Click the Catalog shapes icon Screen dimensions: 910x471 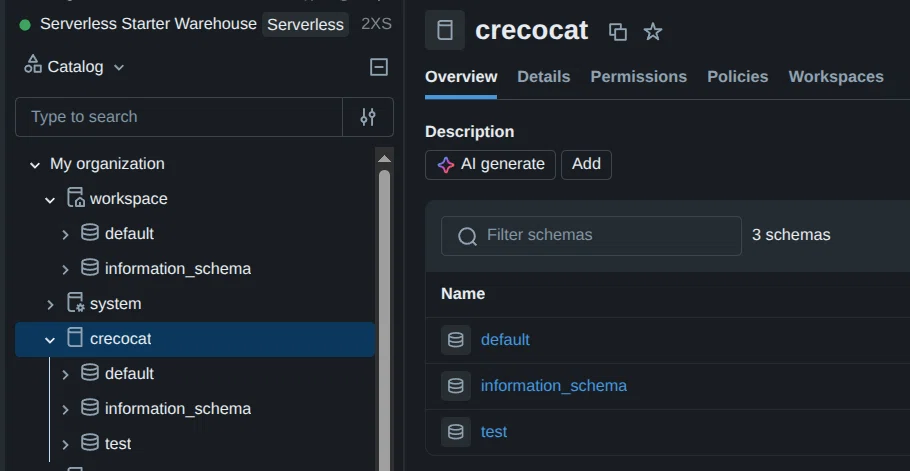[x=33, y=64]
